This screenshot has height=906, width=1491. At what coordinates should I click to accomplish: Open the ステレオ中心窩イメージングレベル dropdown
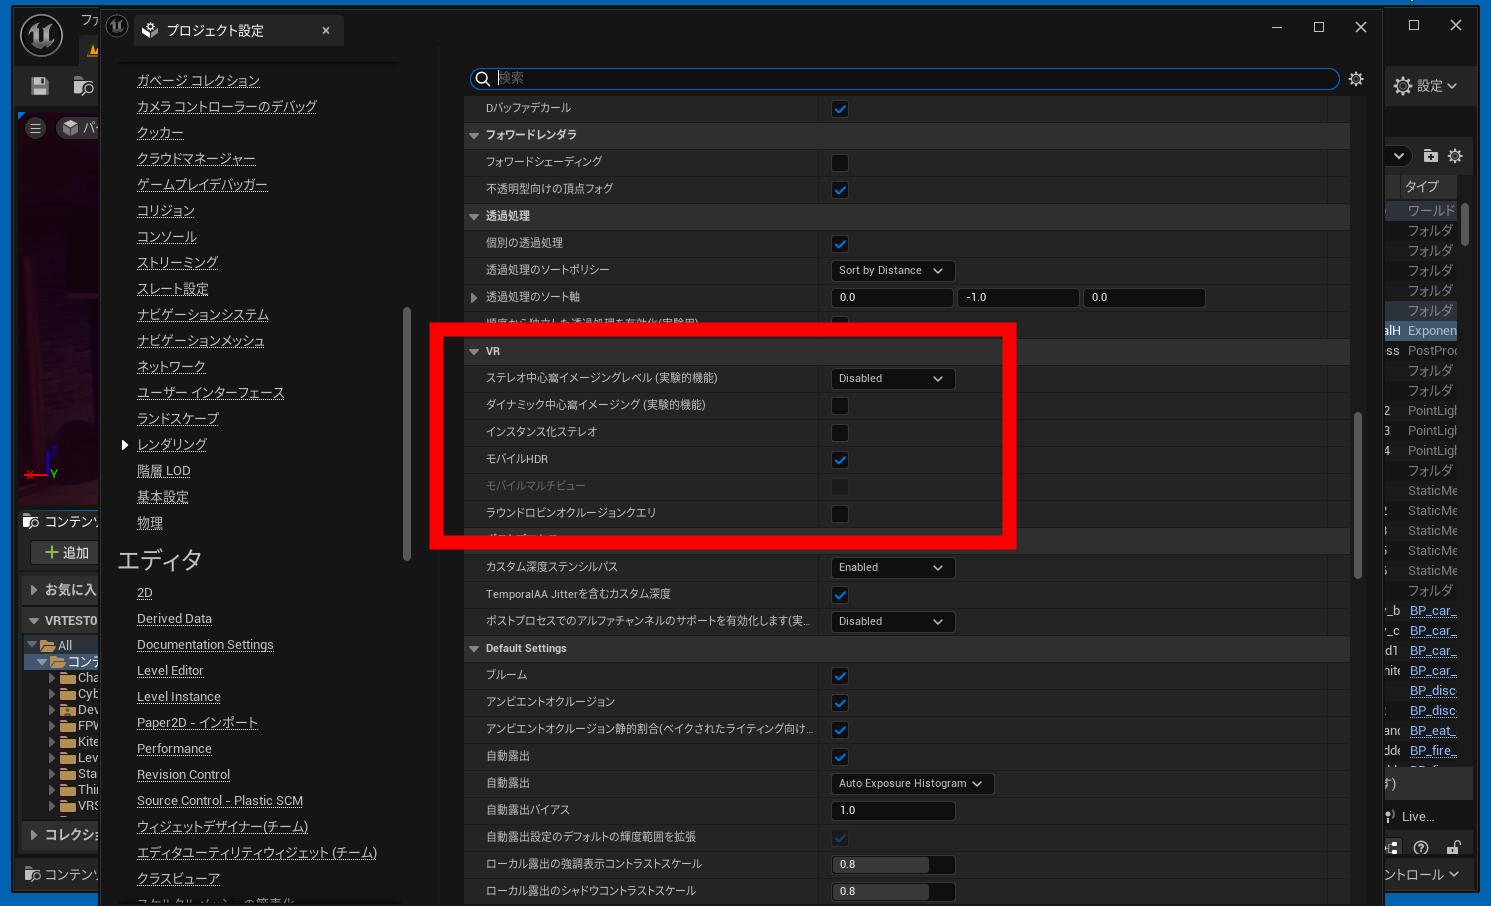pos(892,379)
